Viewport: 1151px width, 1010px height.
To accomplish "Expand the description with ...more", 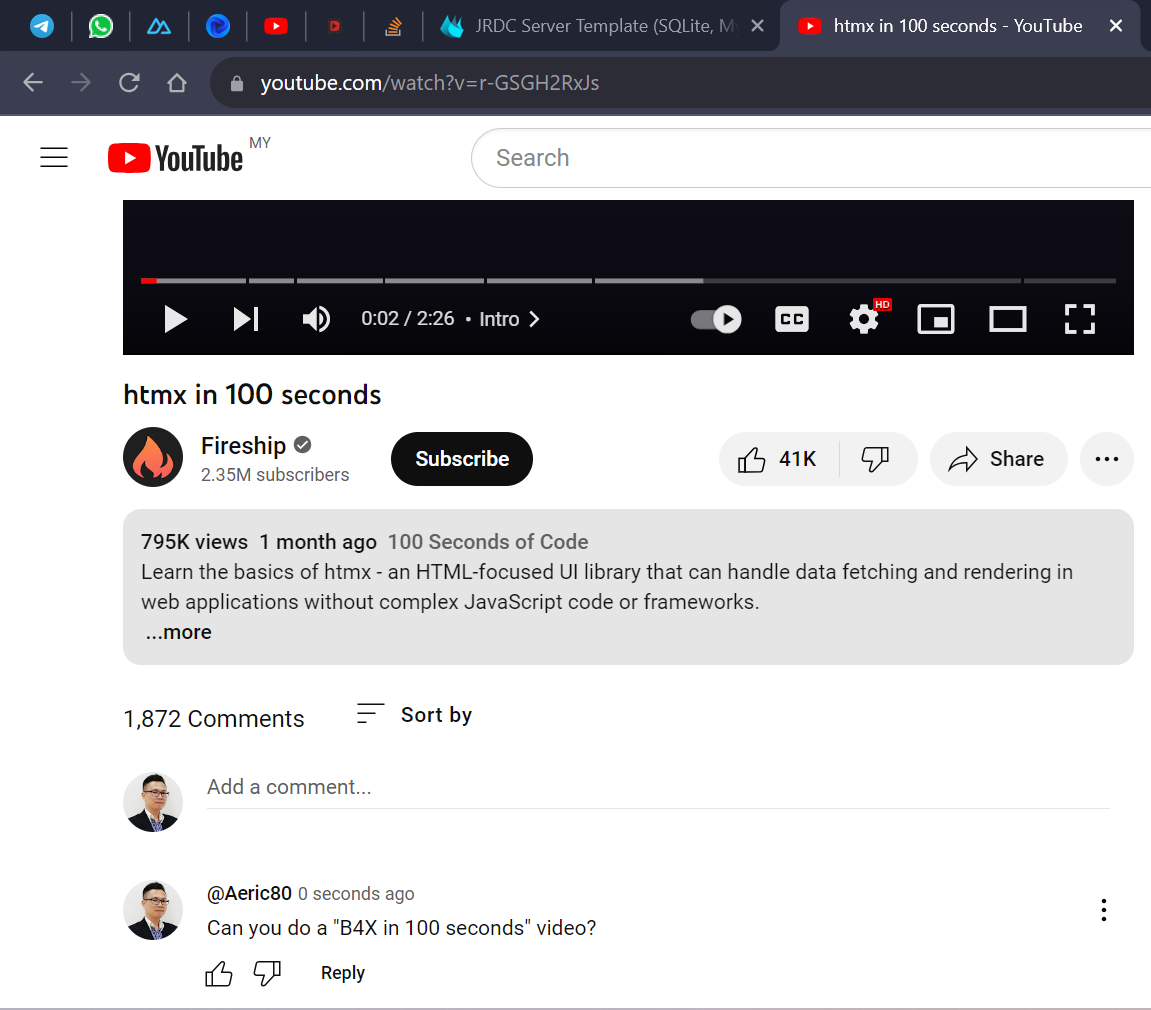I will [x=178, y=632].
